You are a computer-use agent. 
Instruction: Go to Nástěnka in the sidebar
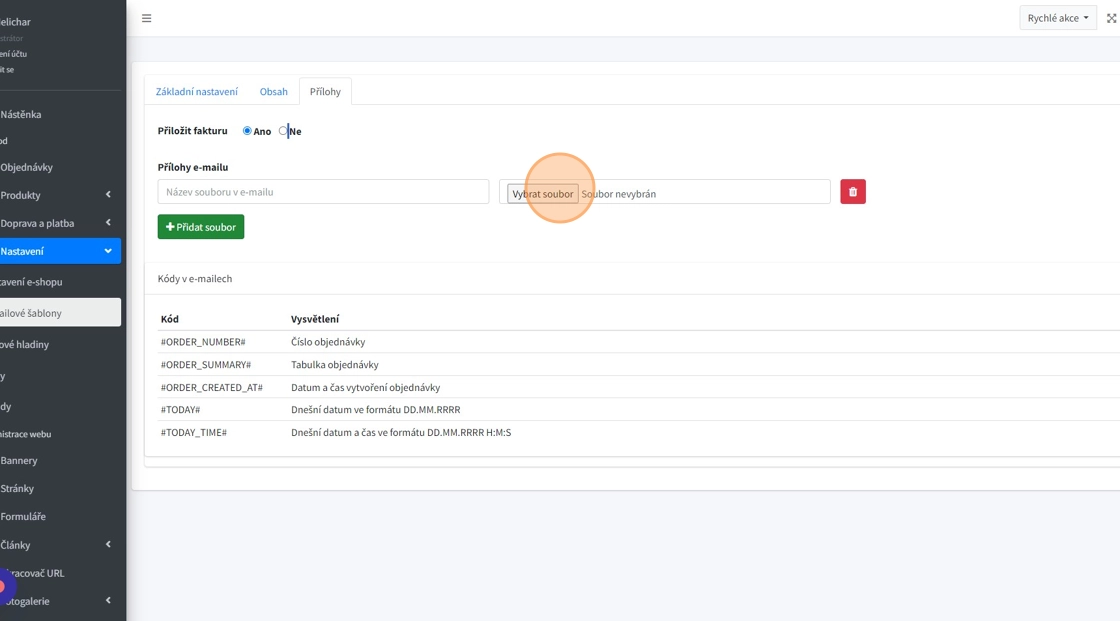click(21, 114)
